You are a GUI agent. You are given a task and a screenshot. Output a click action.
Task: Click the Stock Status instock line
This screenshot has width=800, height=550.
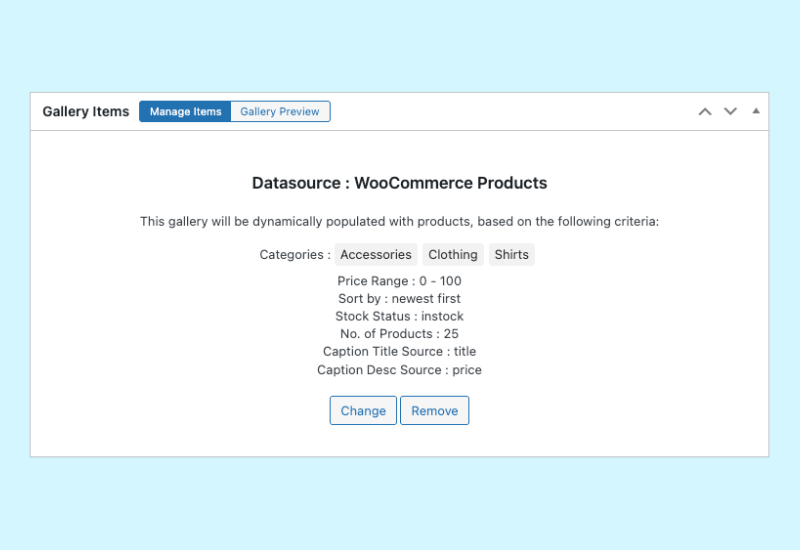point(399,317)
